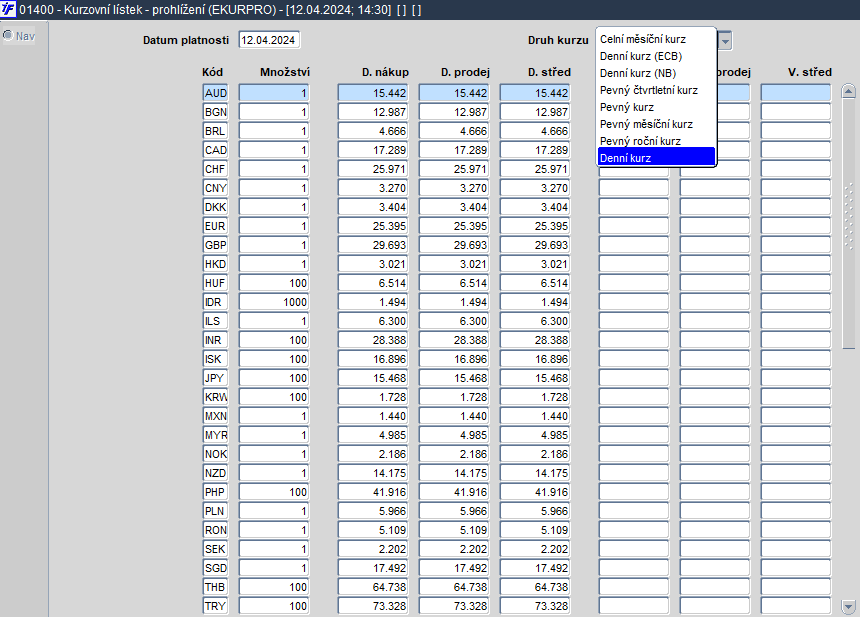Select the EUR currency code cell
Image resolution: width=860 pixels, height=617 pixels.
click(215, 226)
